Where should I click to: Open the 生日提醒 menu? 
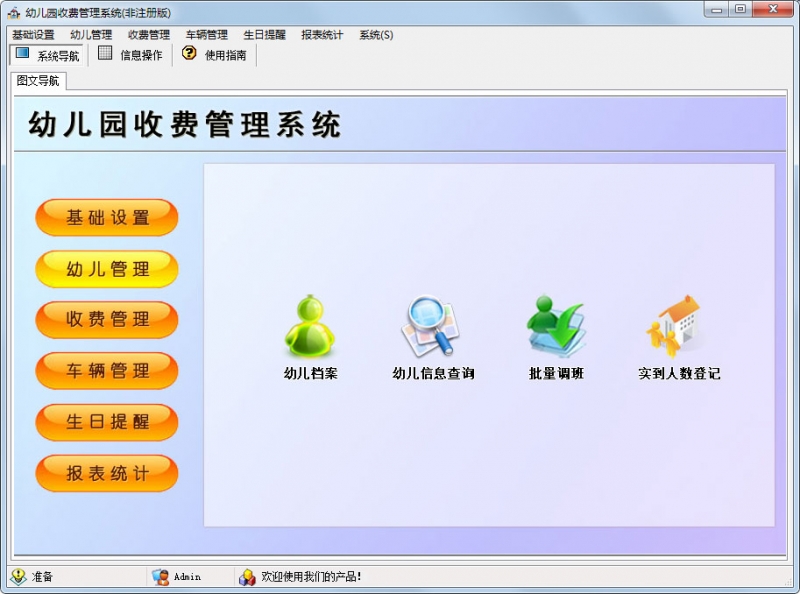click(264, 34)
